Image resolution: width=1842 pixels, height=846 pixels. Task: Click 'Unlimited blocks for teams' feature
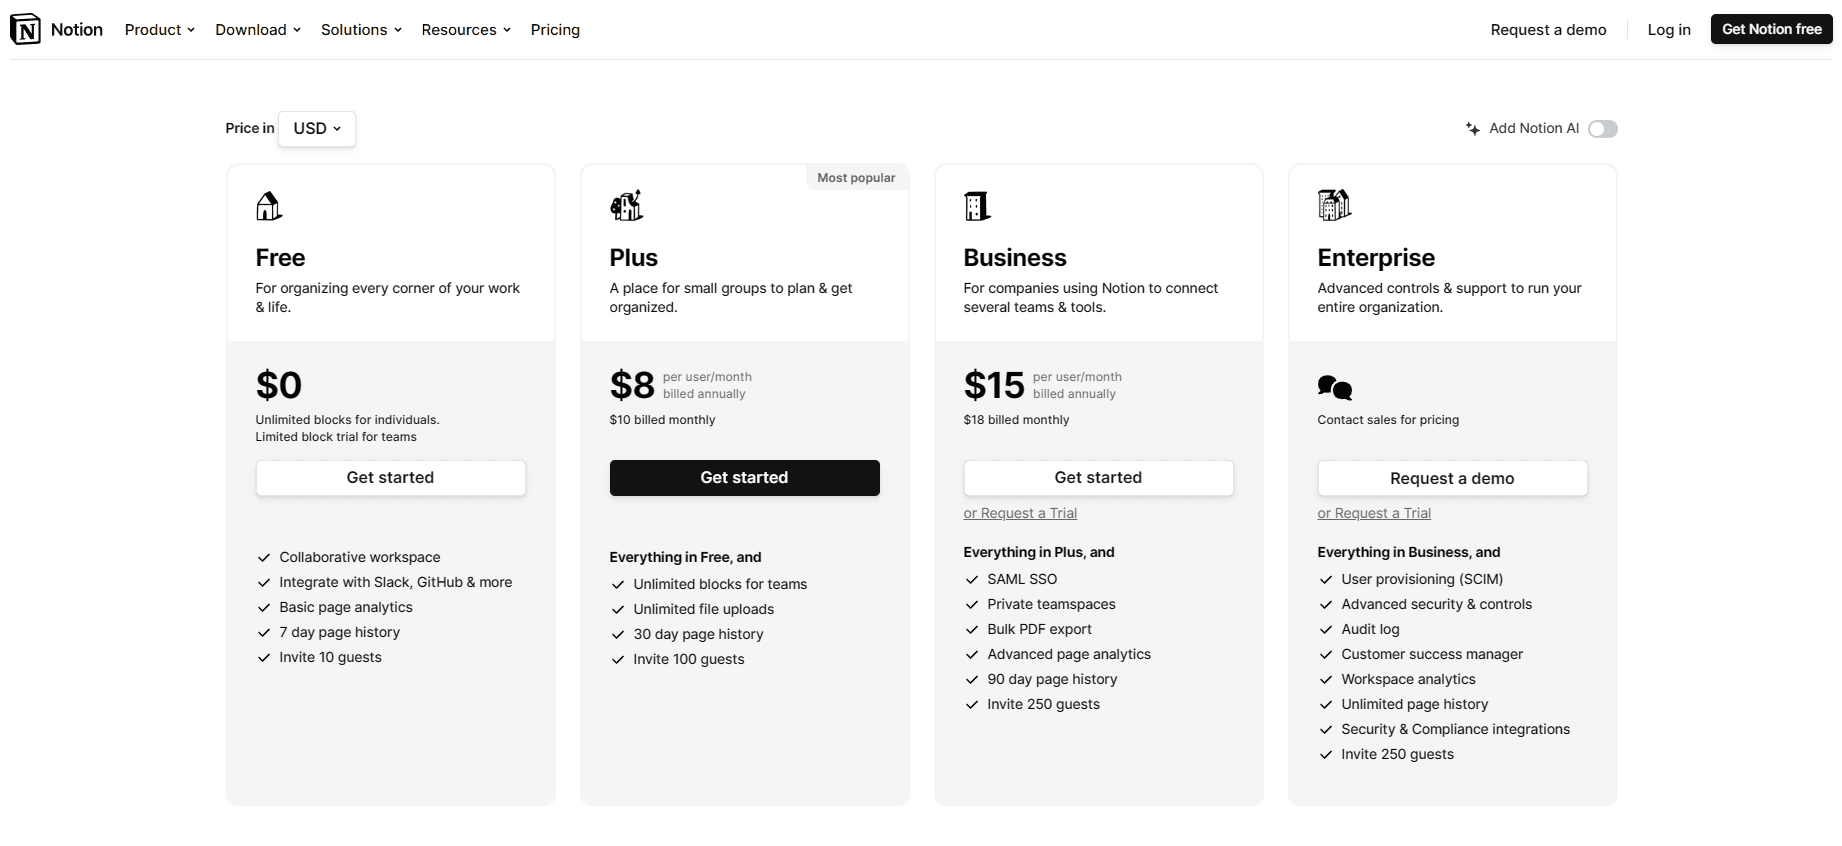click(x=720, y=584)
